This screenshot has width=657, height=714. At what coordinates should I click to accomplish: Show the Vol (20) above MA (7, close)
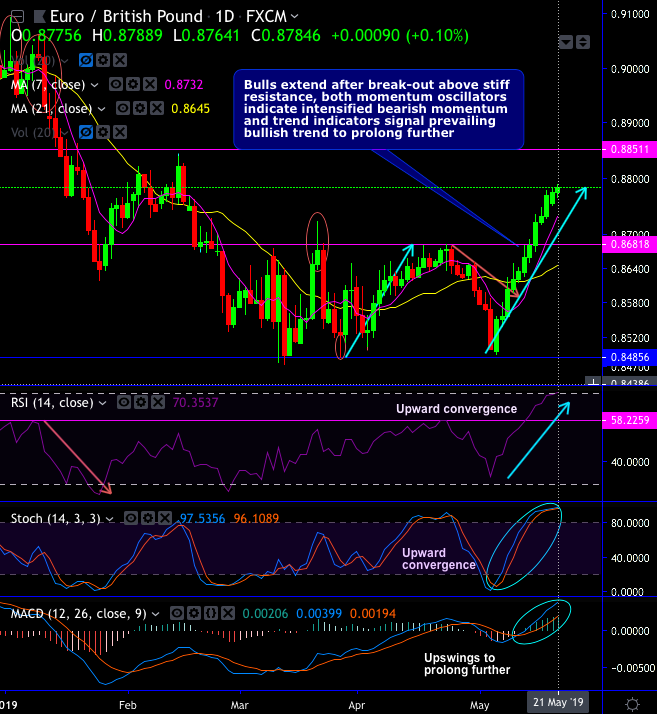pyautogui.click(x=86, y=60)
